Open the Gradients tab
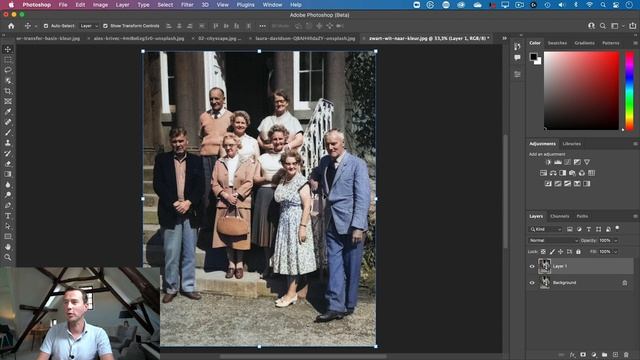This screenshot has width=640, height=360. 584,43
